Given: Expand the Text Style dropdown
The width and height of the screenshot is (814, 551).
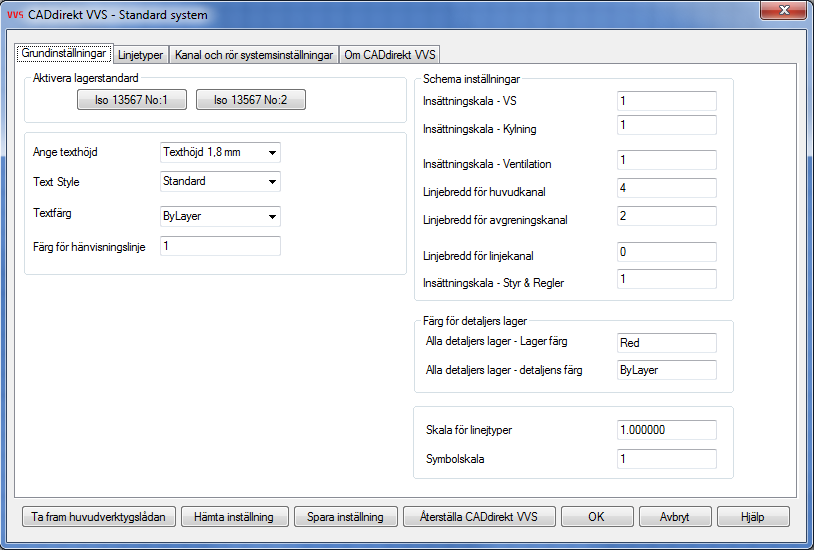Looking at the screenshot, I should coord(220,181).
